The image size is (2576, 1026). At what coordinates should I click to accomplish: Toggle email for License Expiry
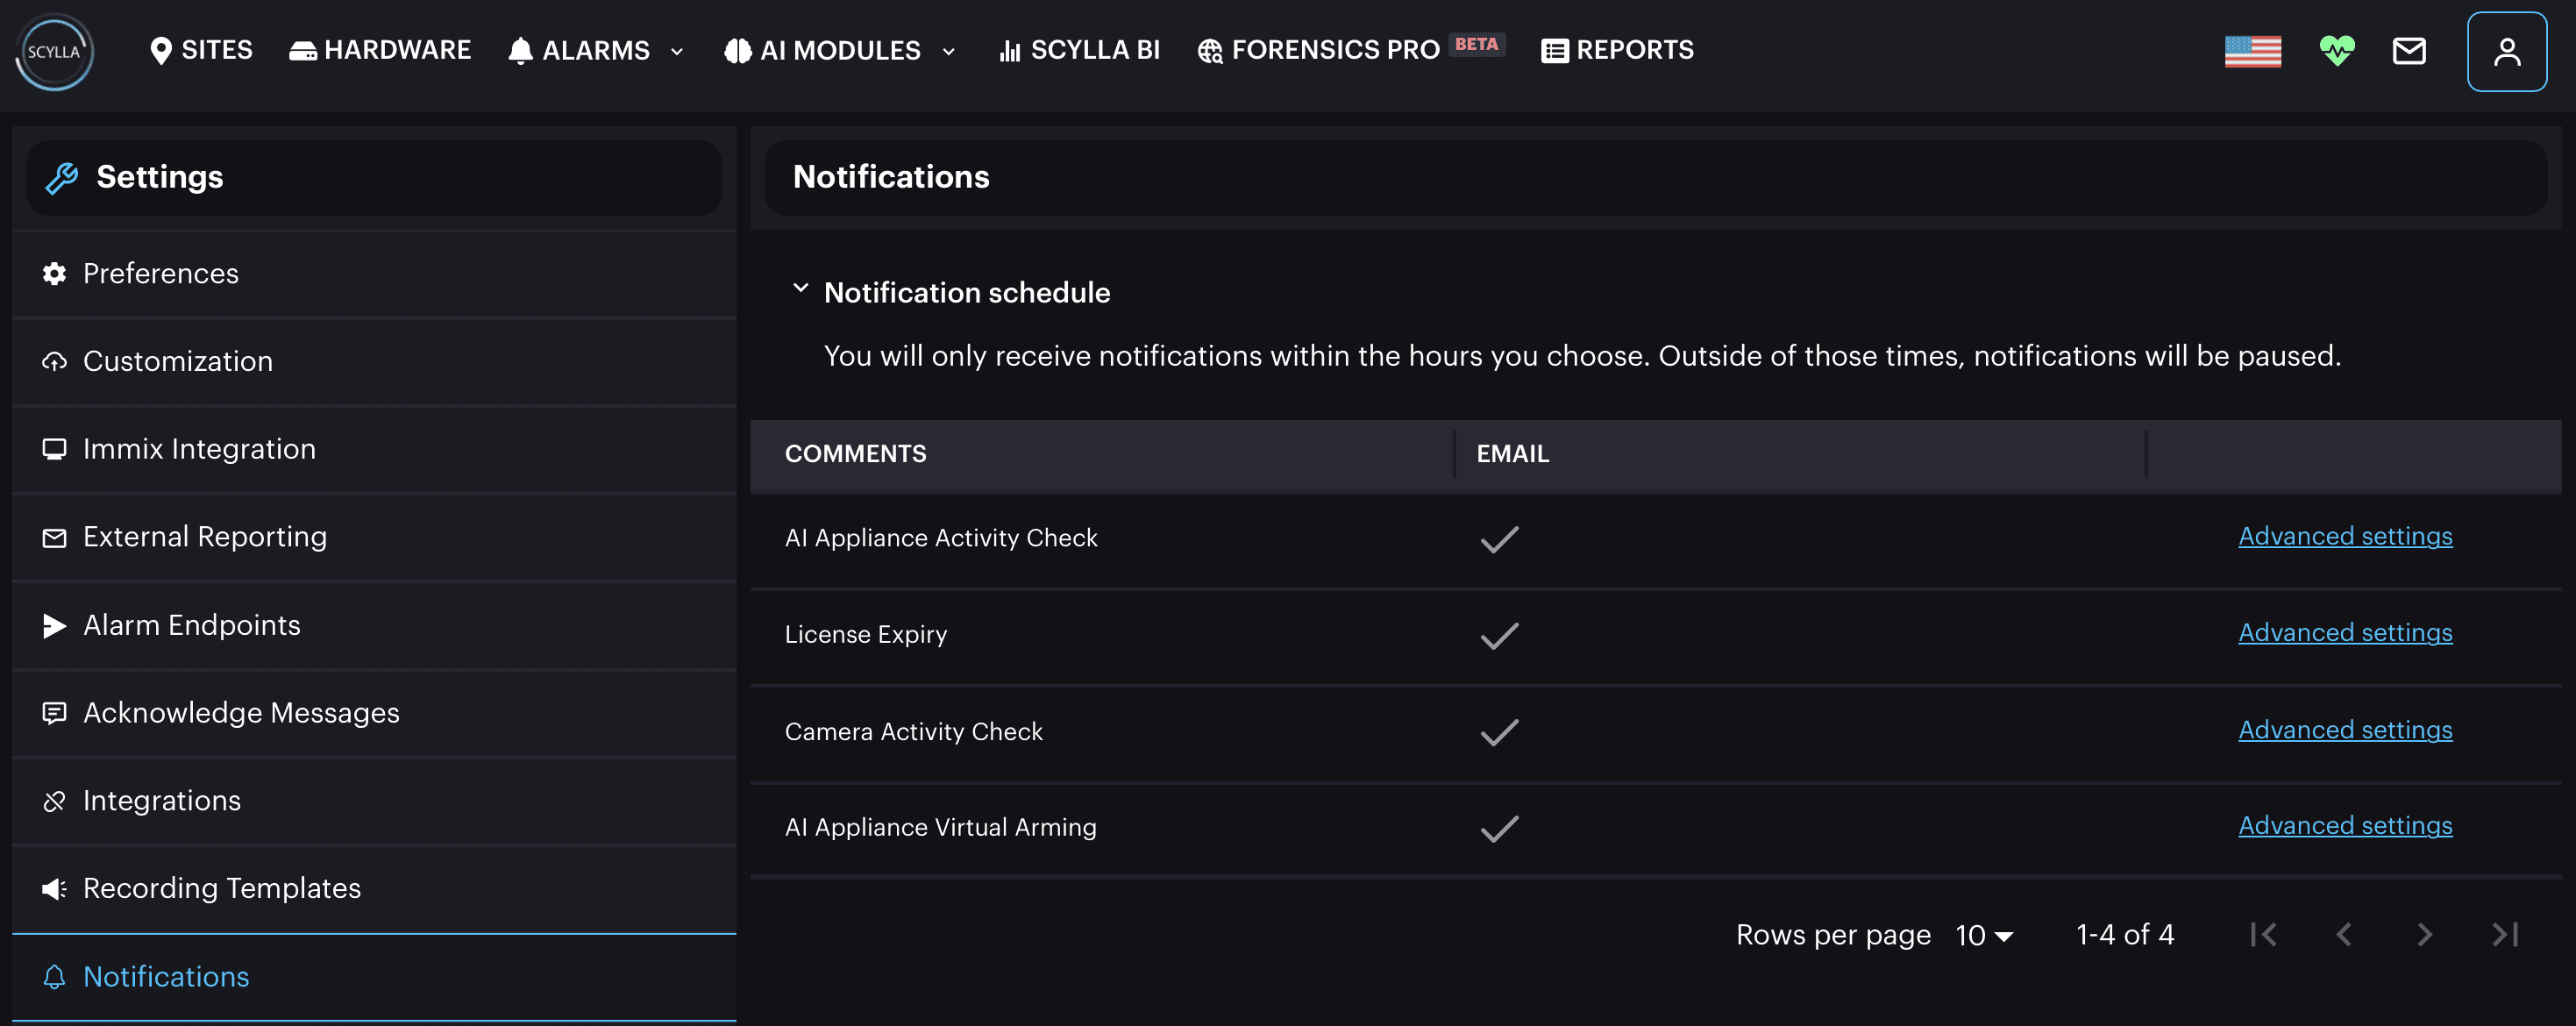[1499, 636]
